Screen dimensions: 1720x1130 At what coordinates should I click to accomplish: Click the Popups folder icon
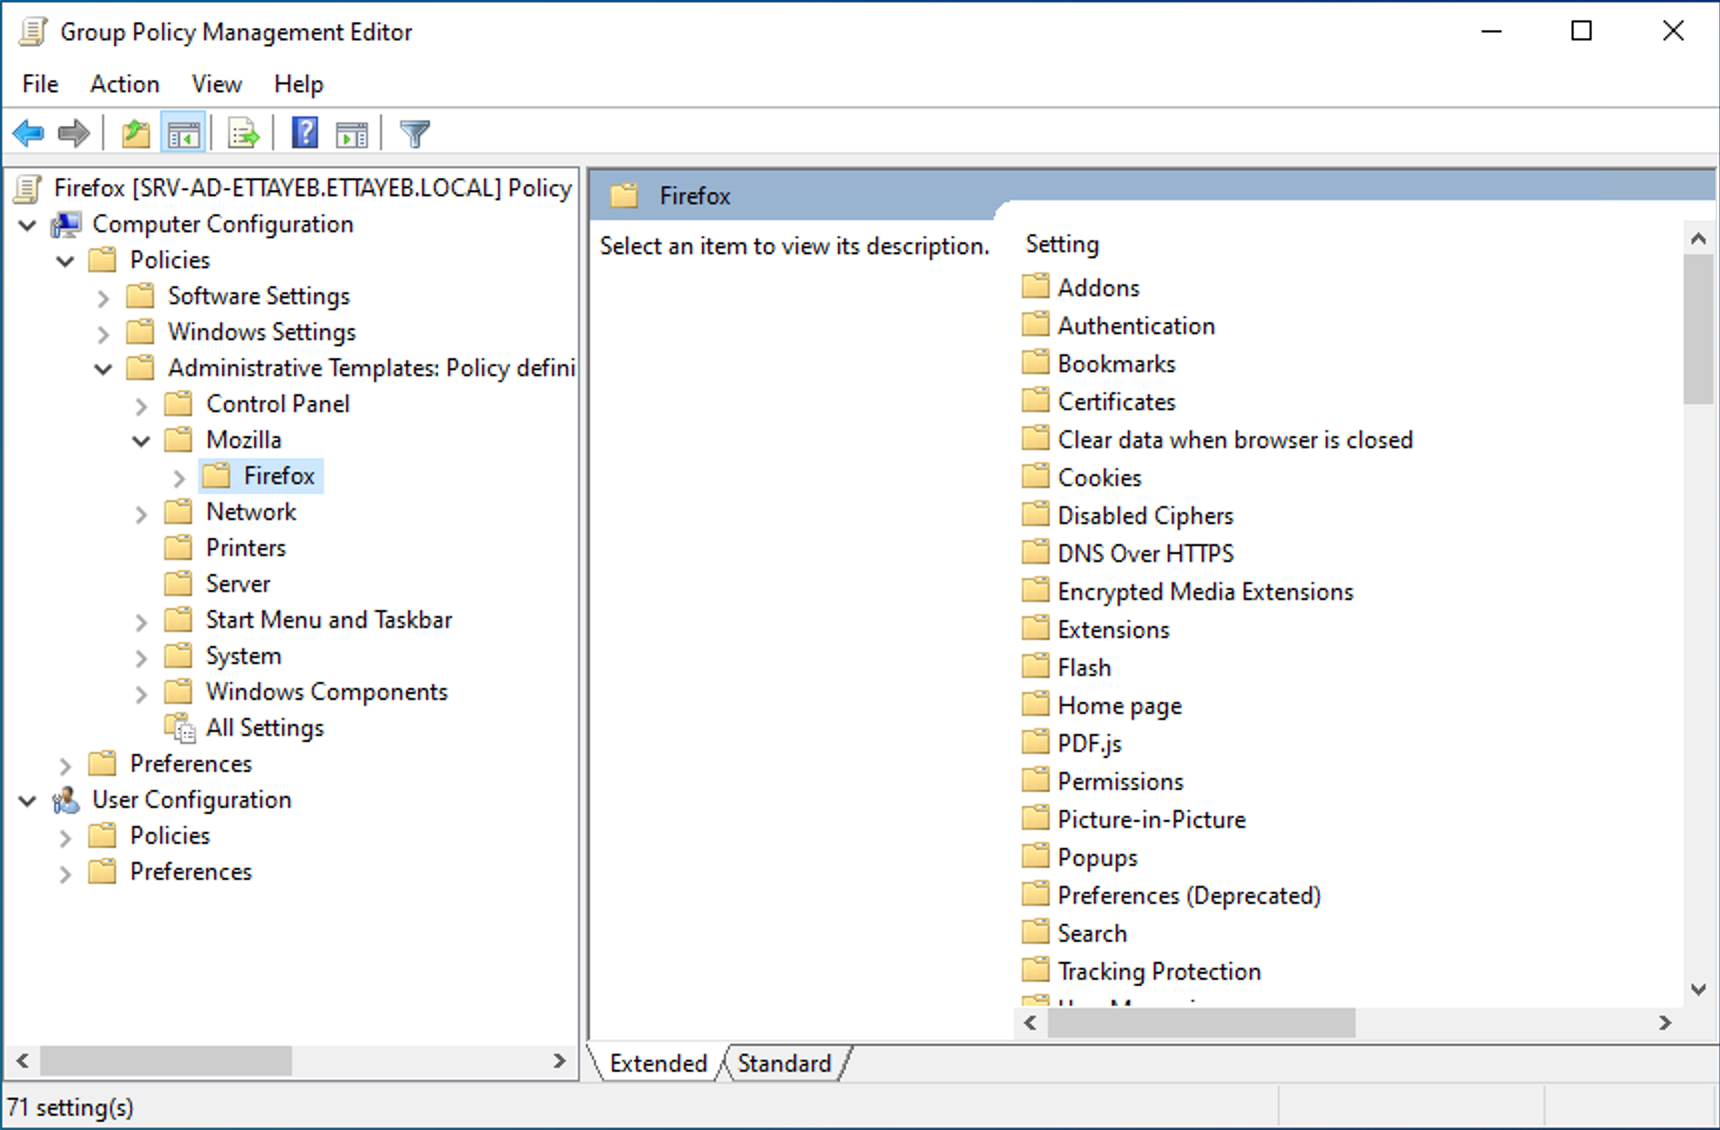point(1036,857)
